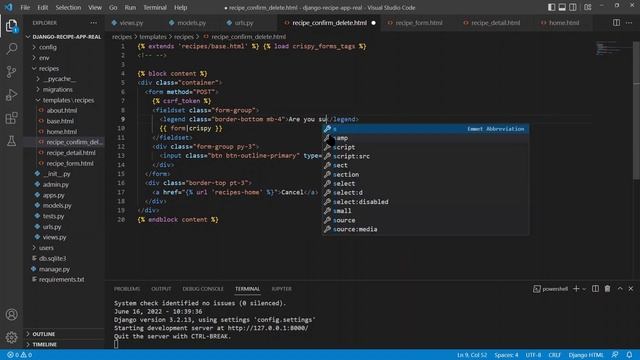Click Django HTML language mode
The image size is (640, 360).
586,355
